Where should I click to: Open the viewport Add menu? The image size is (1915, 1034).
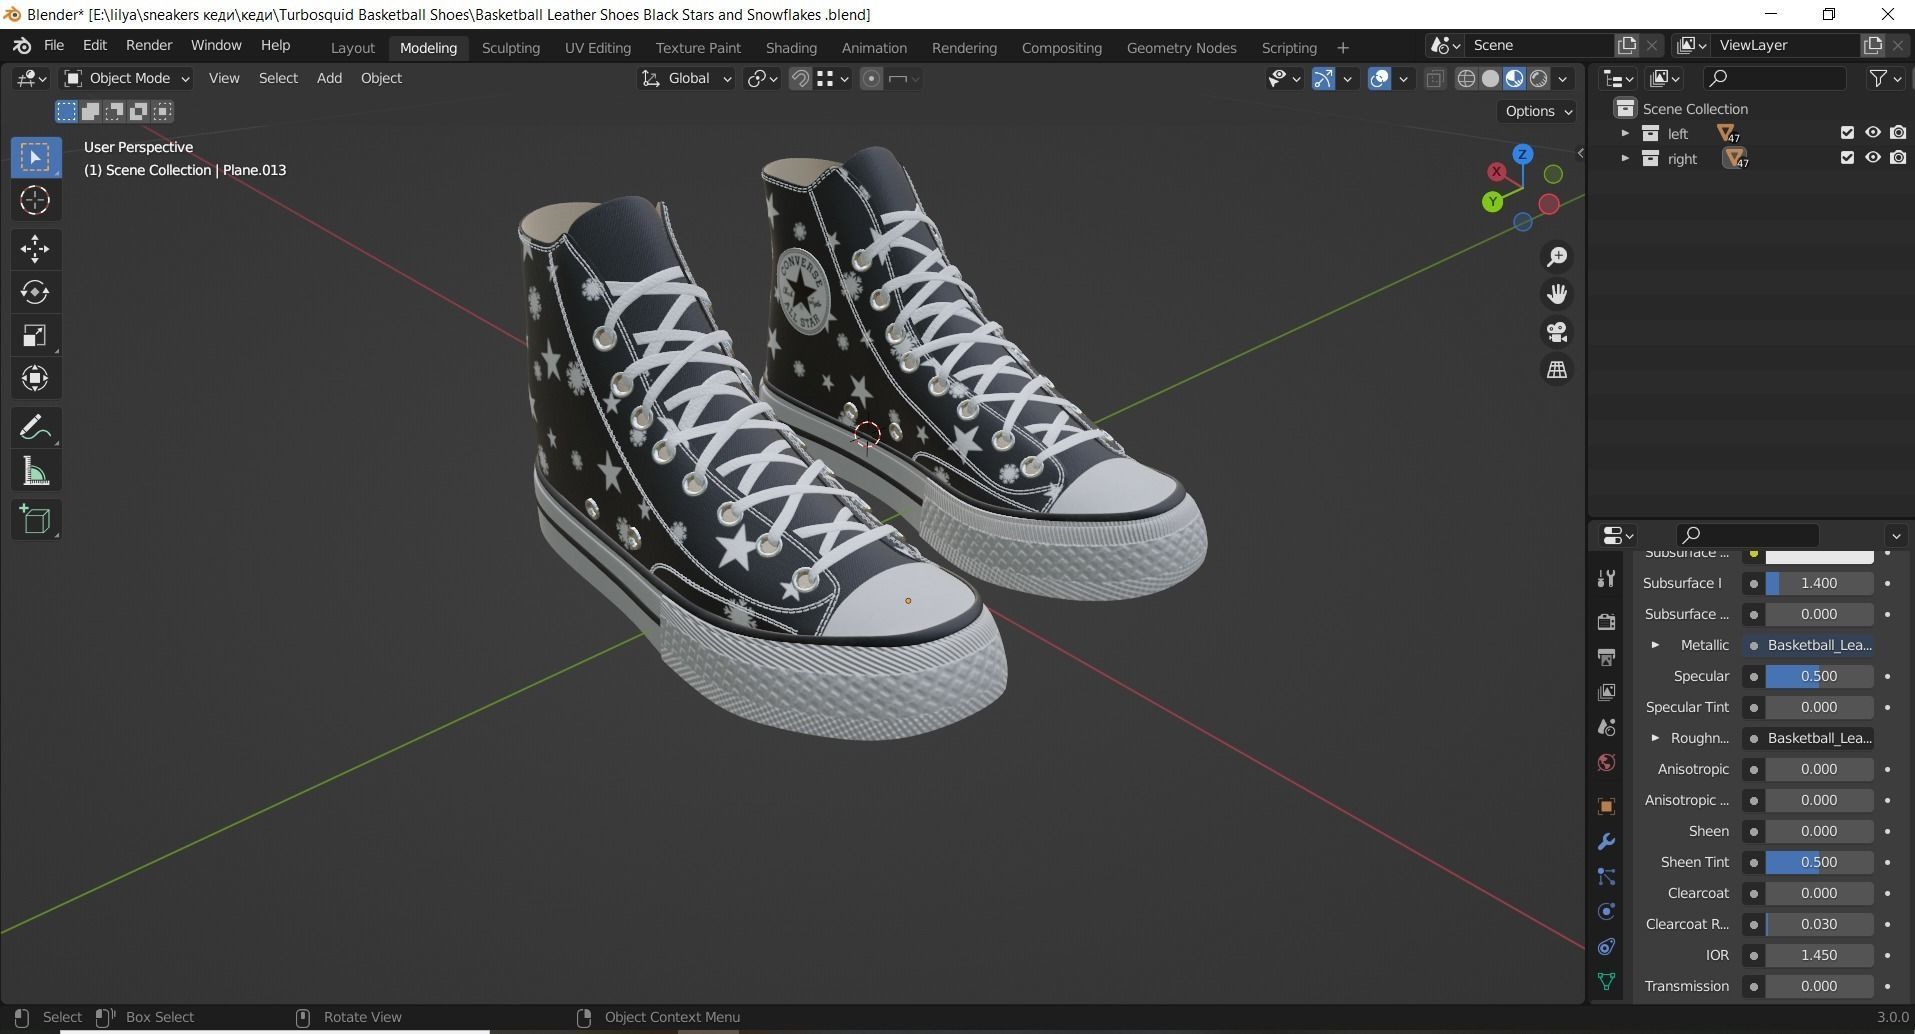pyautogui.click(x=329, y=78)
